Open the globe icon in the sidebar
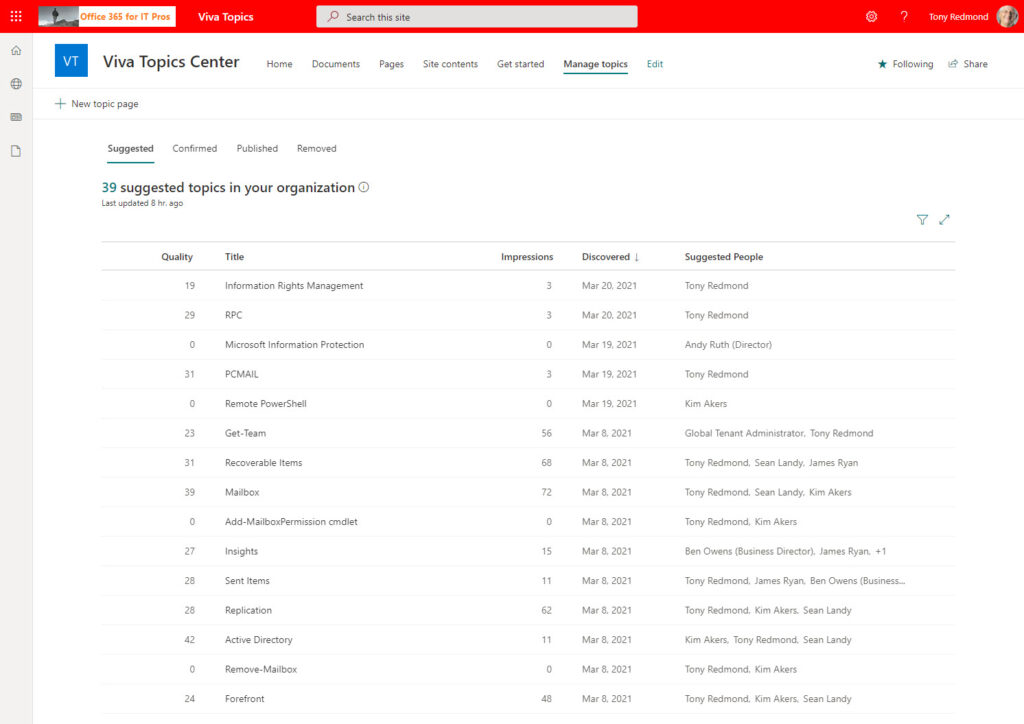 click(16, 84)
